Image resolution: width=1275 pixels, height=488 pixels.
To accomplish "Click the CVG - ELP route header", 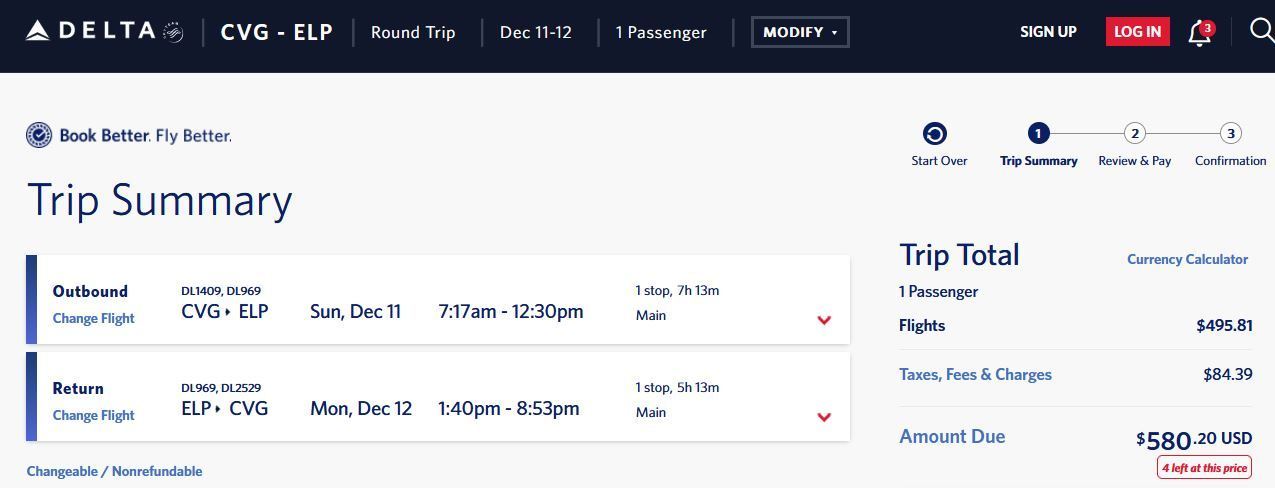I will coord(277,32).
